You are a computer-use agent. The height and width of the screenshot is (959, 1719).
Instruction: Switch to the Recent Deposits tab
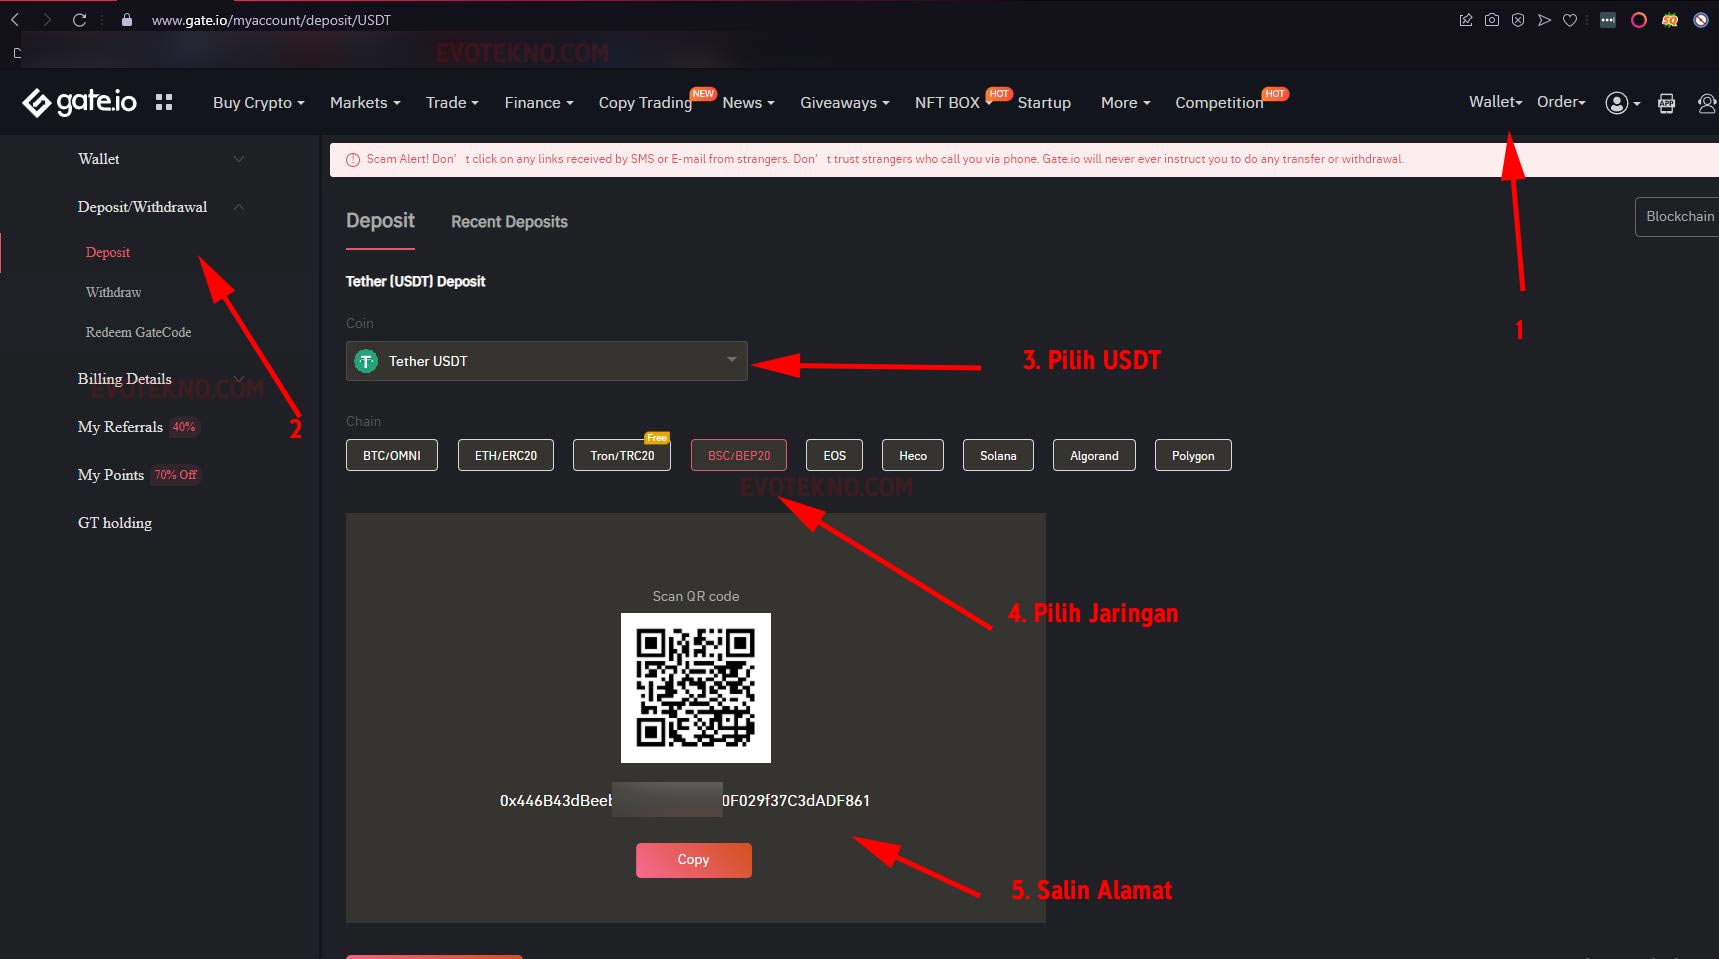[x=509, y=221]
